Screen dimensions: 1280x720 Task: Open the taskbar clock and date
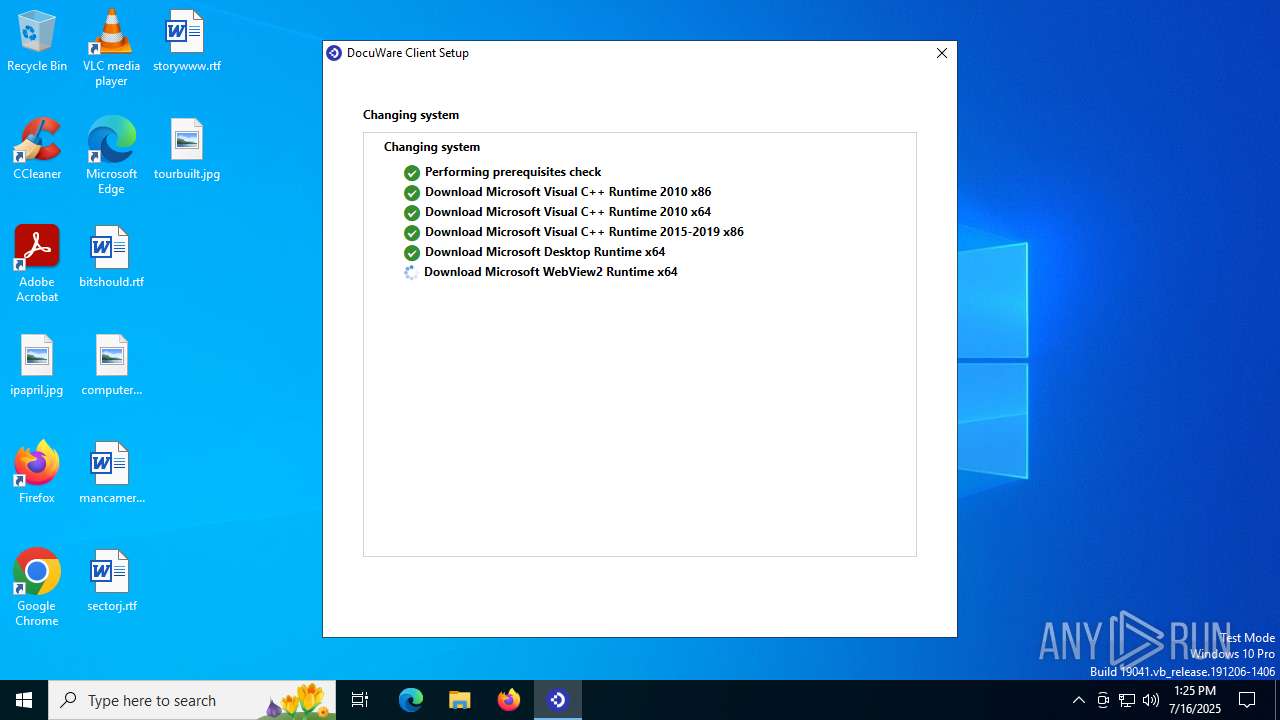pos(1196,700)
